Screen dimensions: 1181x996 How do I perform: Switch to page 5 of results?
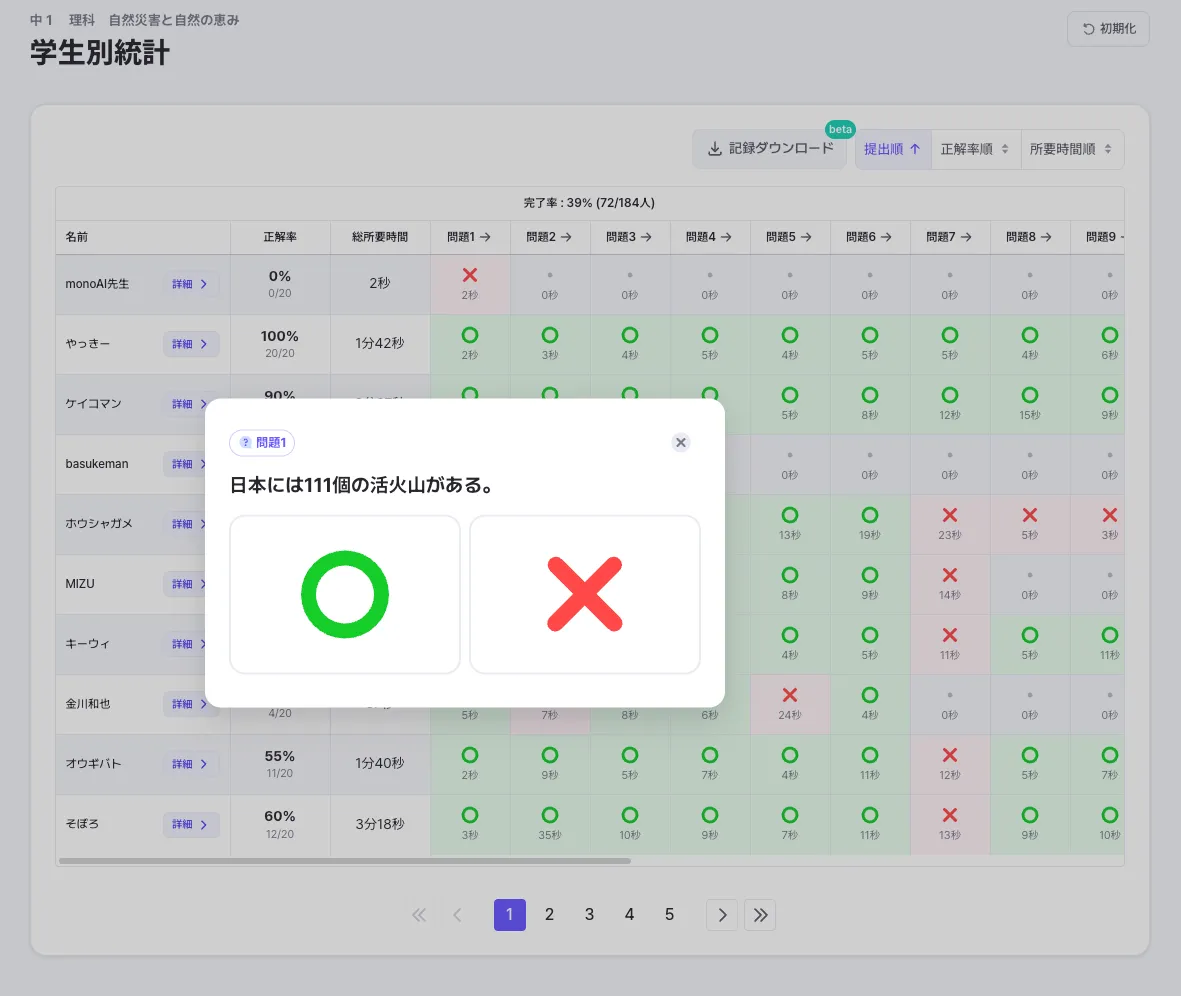pos(670,915)
